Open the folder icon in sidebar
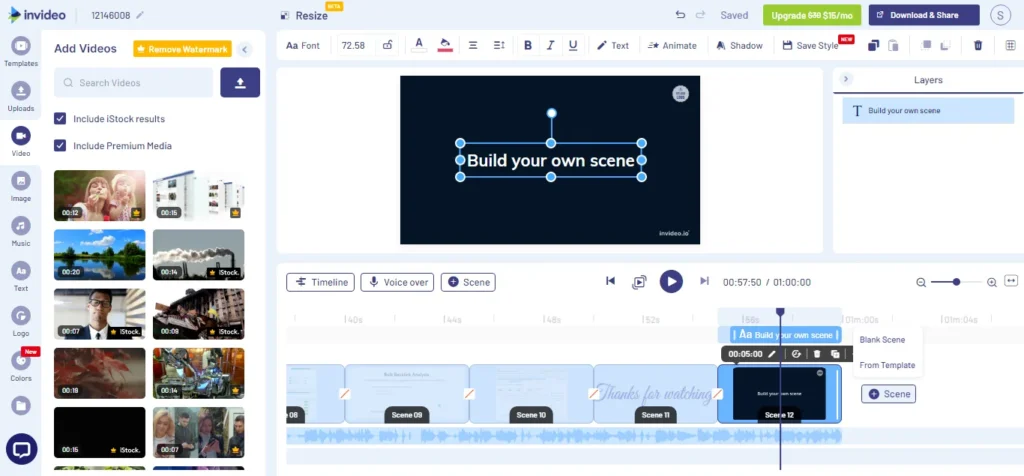 point(21,405)
